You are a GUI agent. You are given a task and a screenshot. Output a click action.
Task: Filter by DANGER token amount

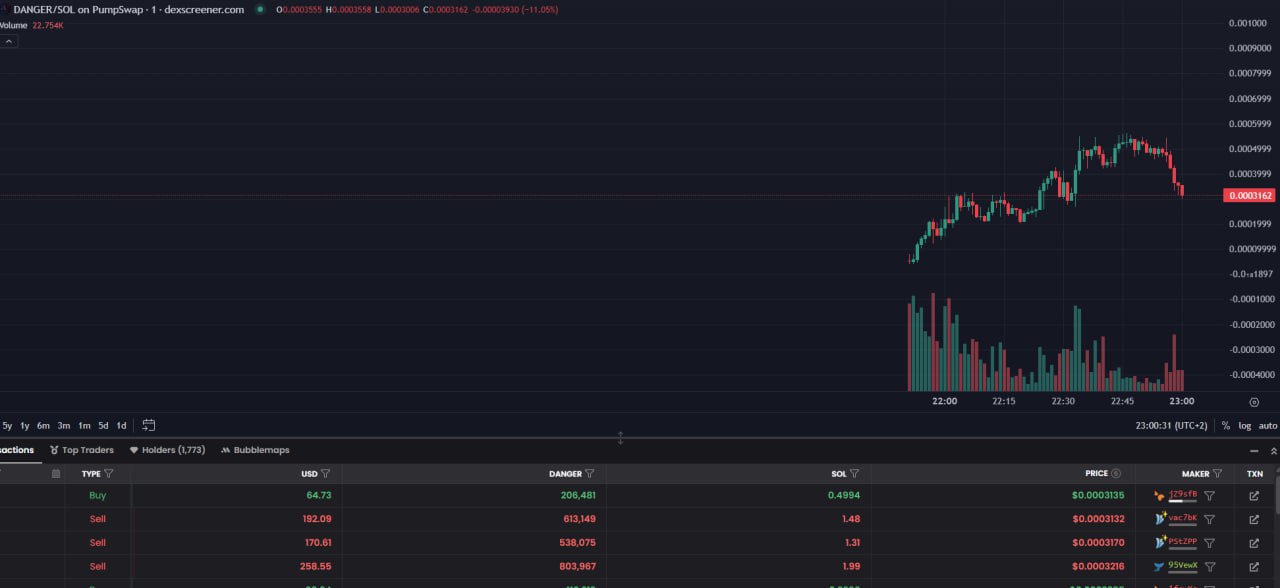click(590, 474)
